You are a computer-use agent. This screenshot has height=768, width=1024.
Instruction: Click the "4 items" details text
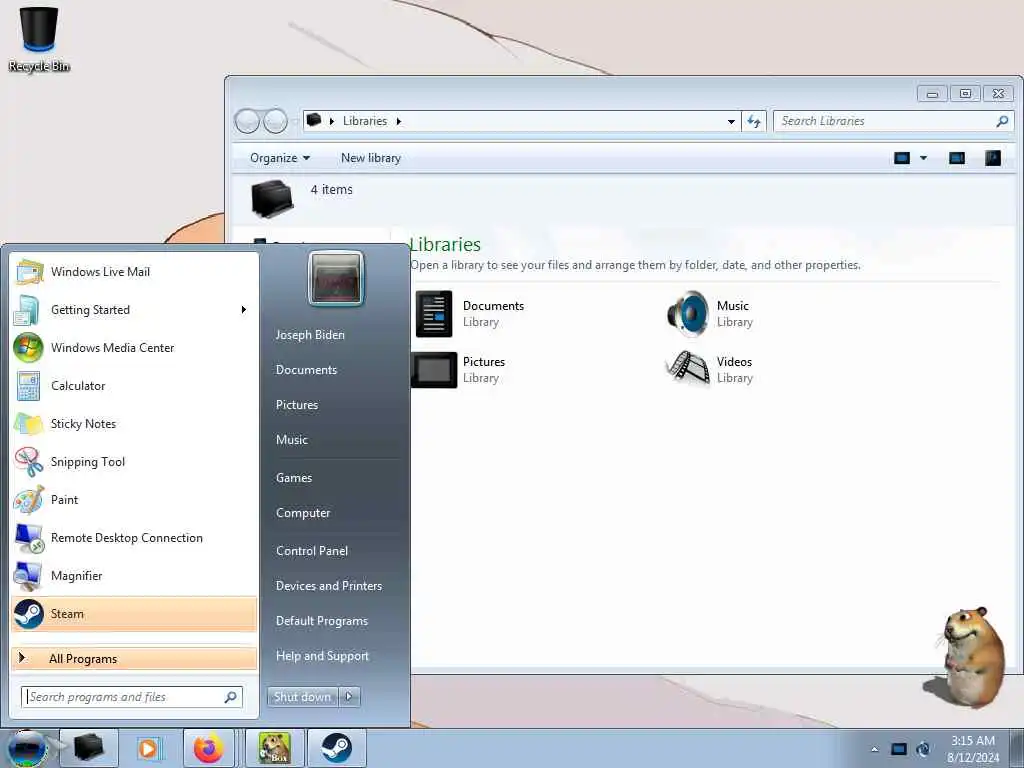click(332, 190)
